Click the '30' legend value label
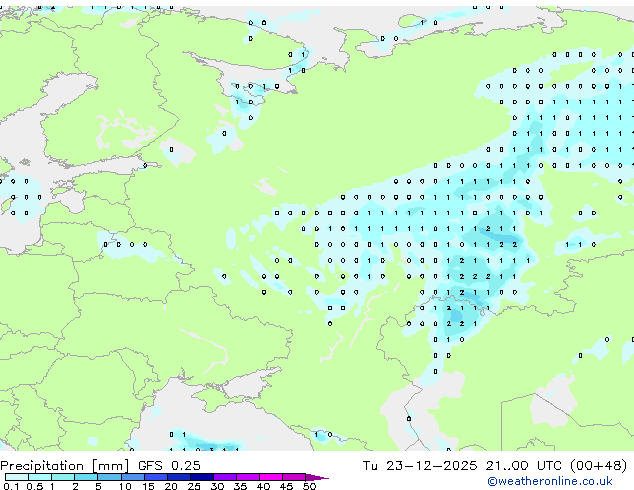Viewport: 634px width, 490px height. pos(217,486)
